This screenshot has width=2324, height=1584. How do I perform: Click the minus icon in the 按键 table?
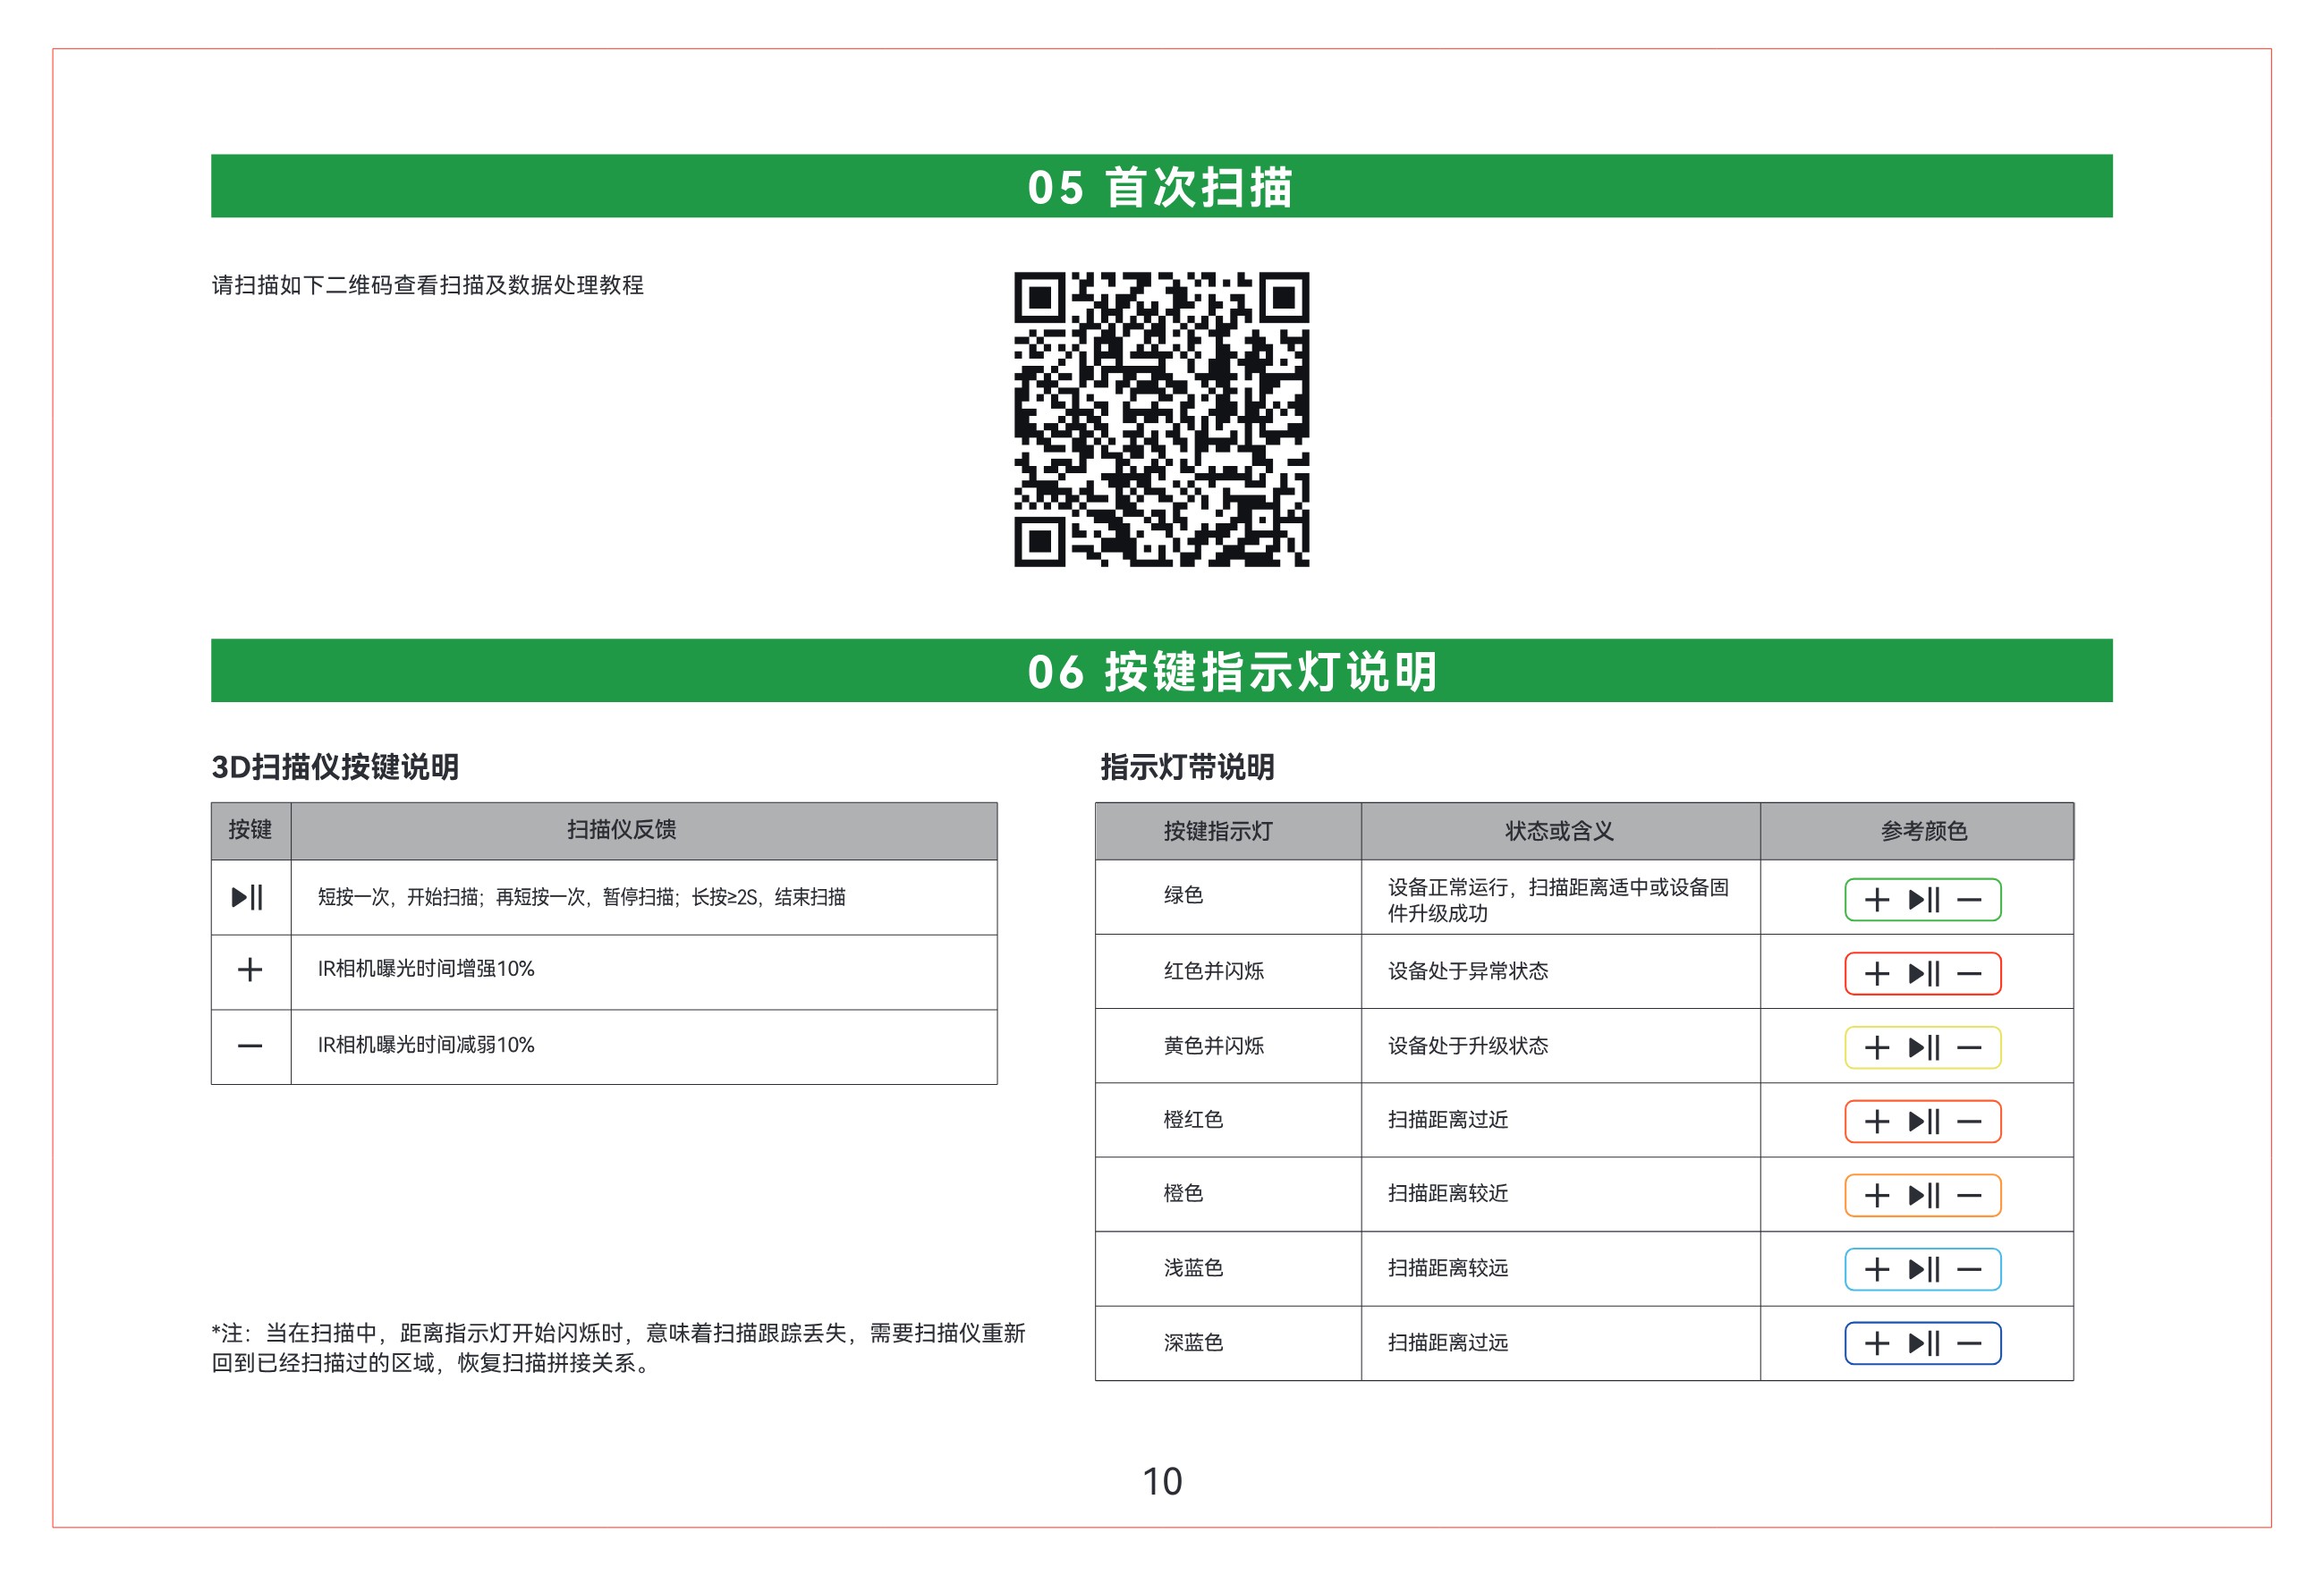[250, 1046]
